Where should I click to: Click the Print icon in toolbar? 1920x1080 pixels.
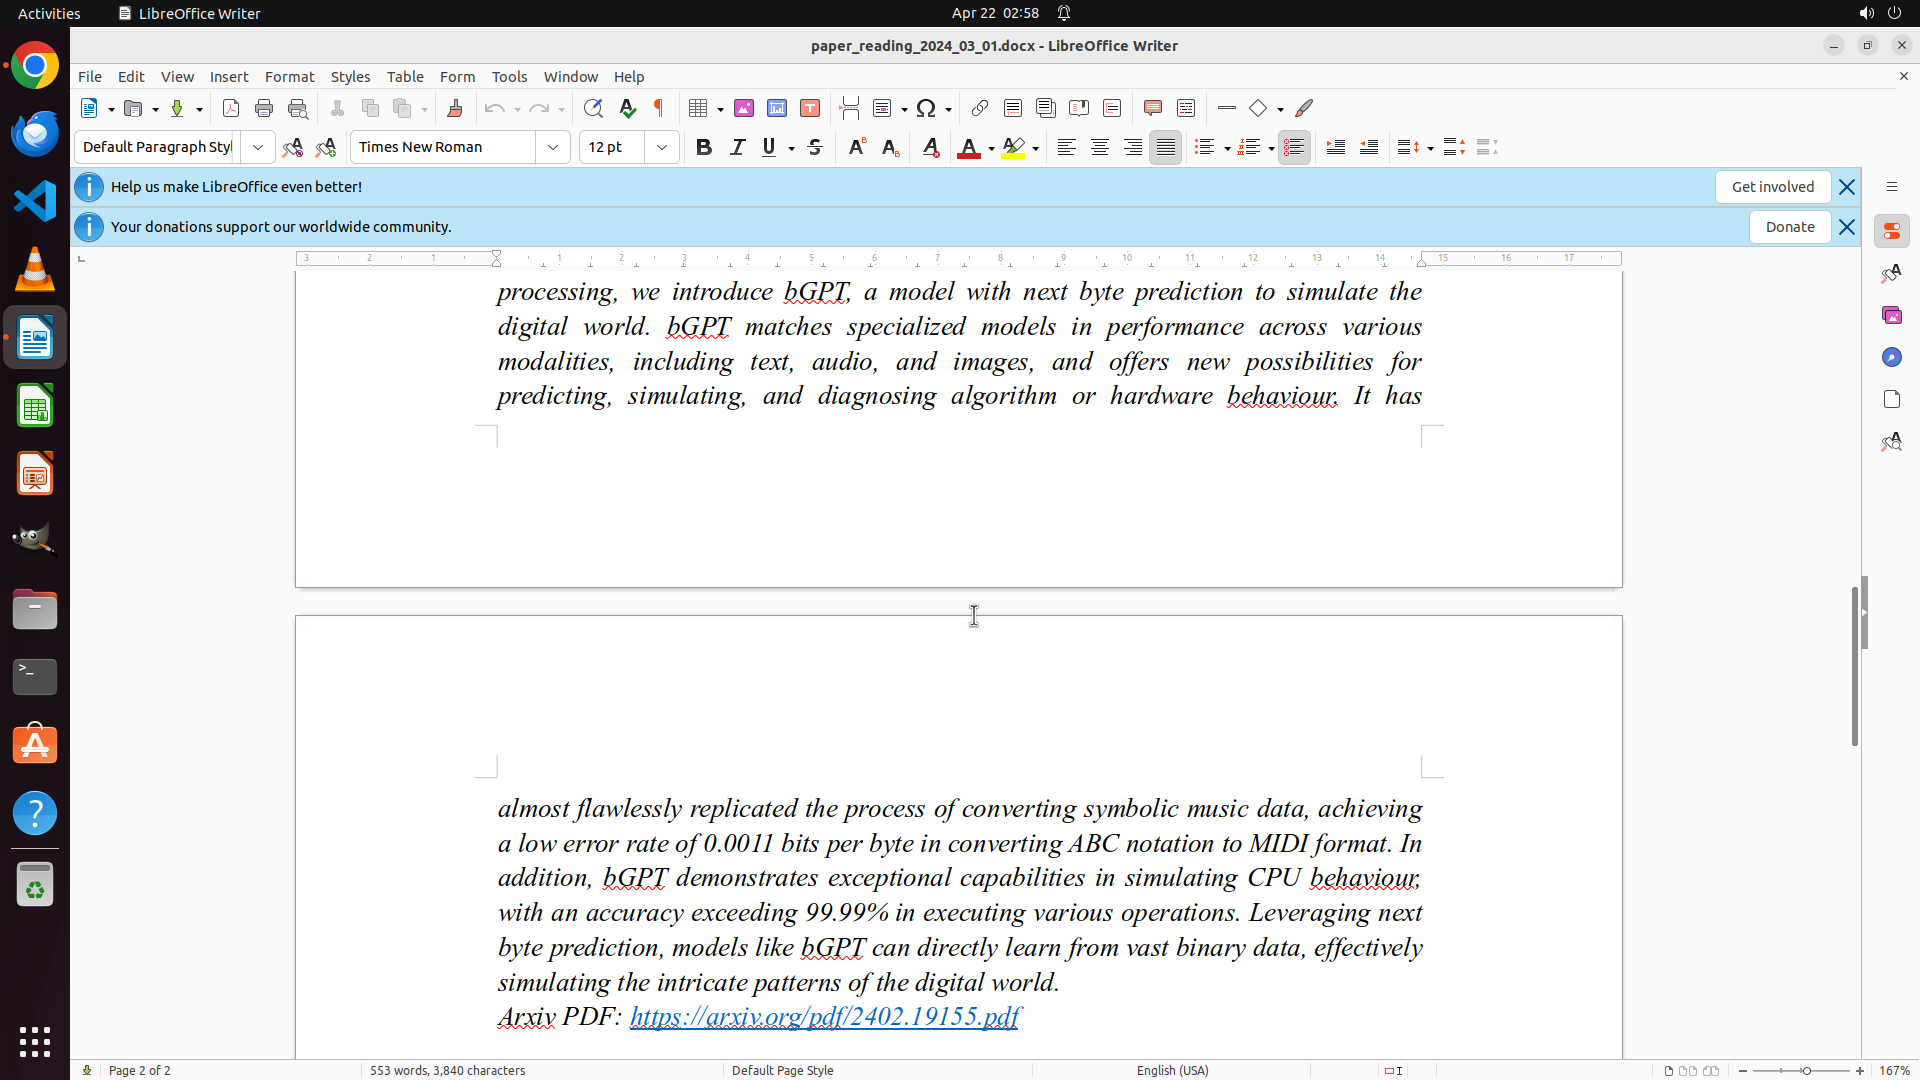click(x=264, y=108)
